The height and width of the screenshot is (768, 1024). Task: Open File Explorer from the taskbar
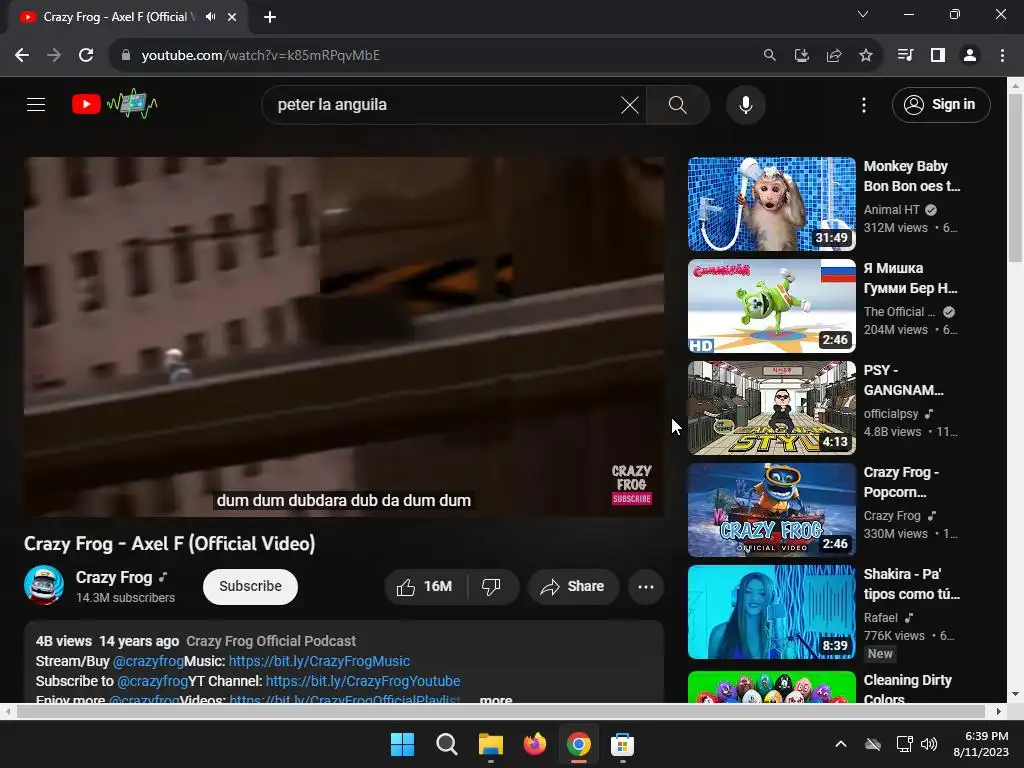490,744
